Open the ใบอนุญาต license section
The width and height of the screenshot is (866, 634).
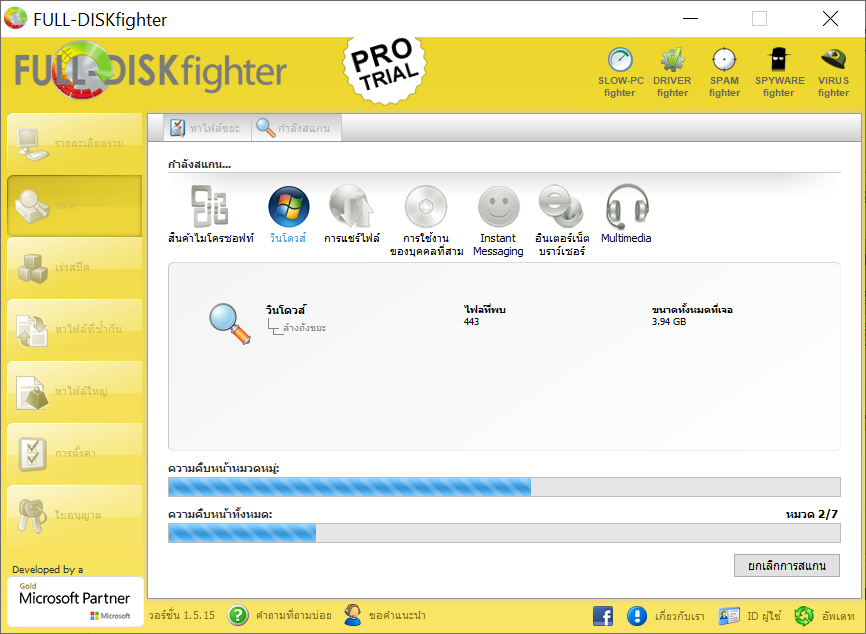pyautogui.click(x=75, y=515)
